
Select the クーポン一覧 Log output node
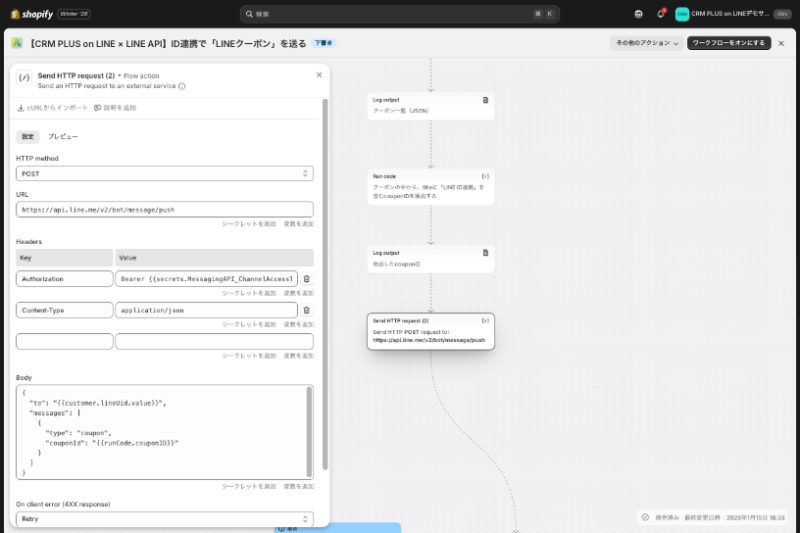pyautogui.click(x=431, y=106)
